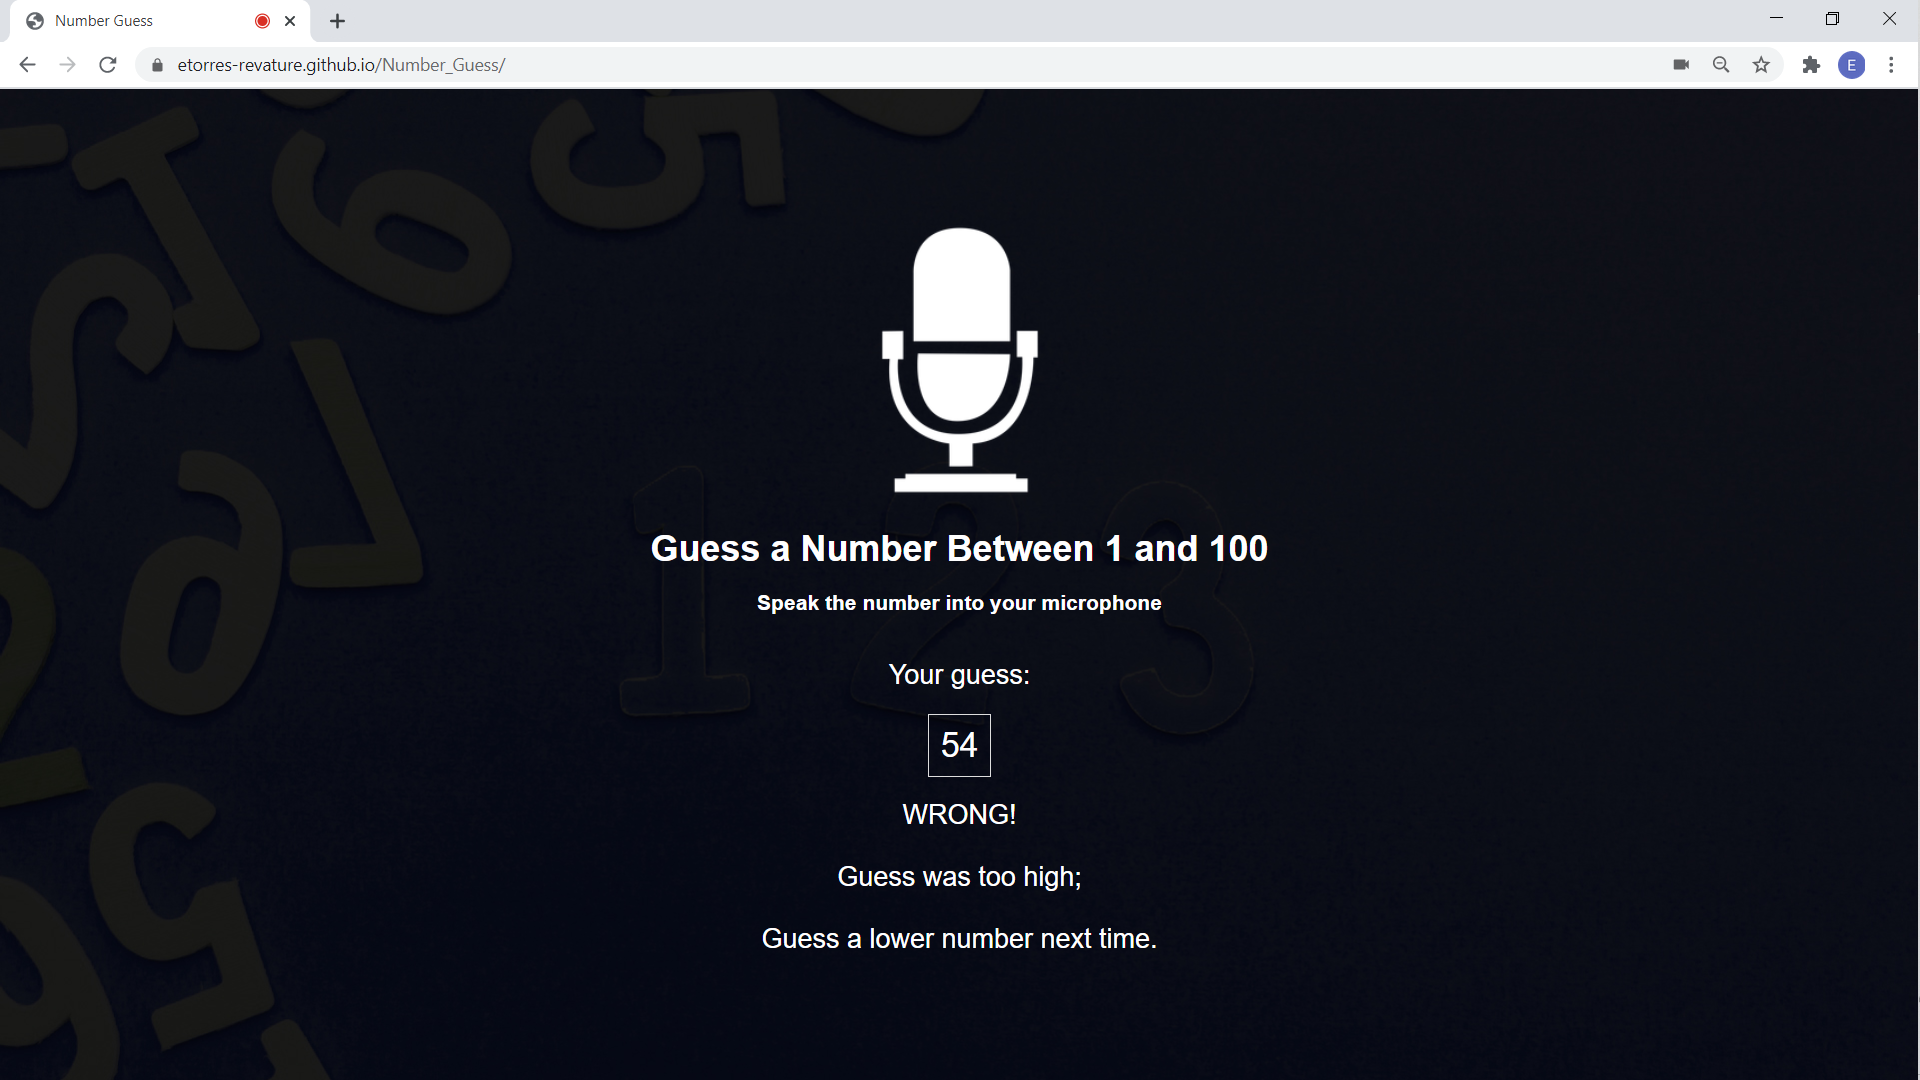
Task: Click the large white microphone icon
Action: pos(959,360)
